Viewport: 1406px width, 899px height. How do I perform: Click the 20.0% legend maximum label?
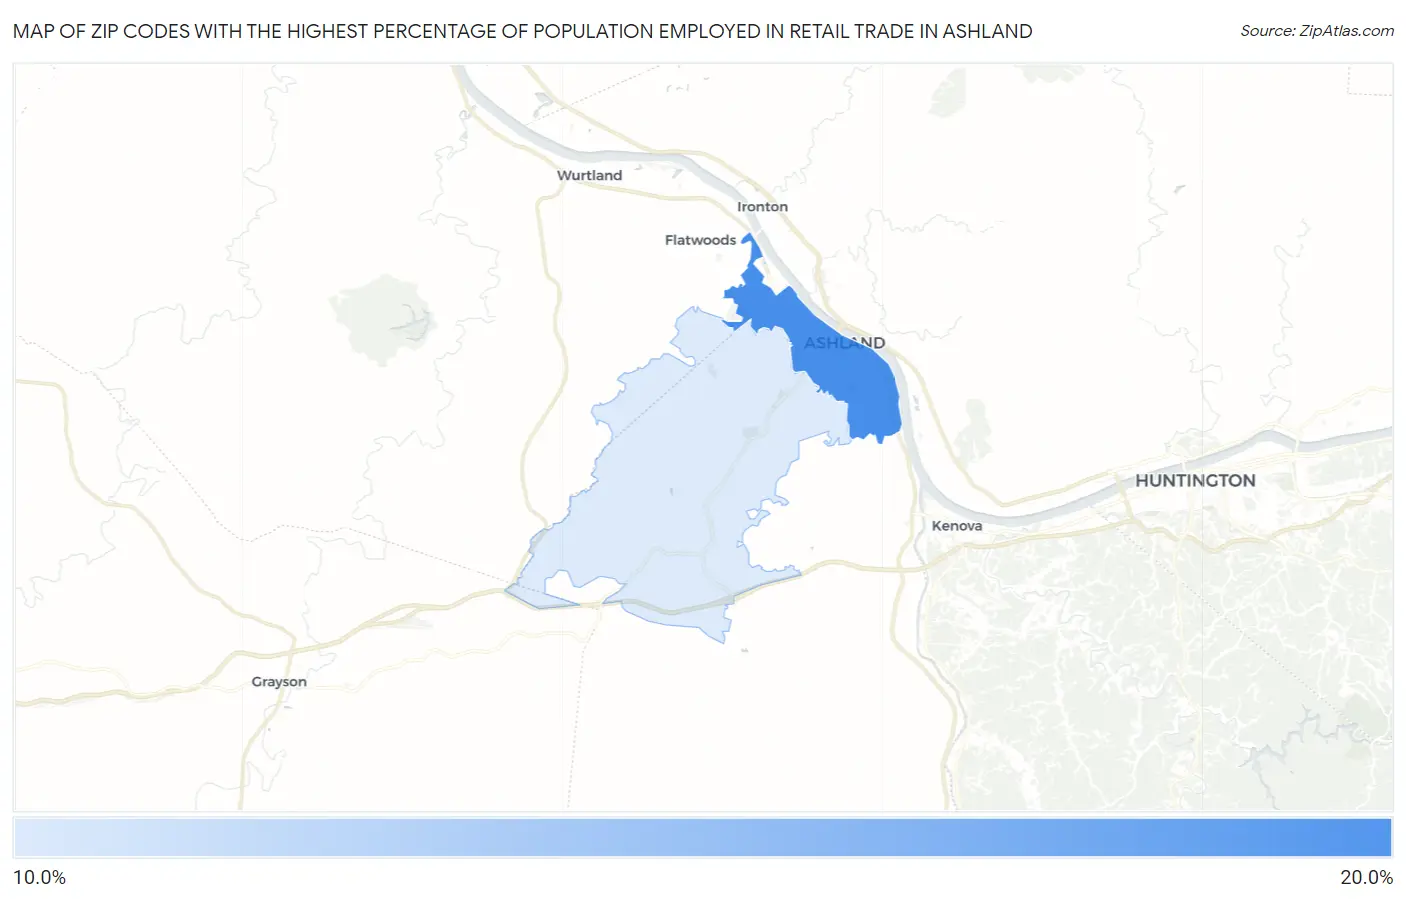(1366, 877)
